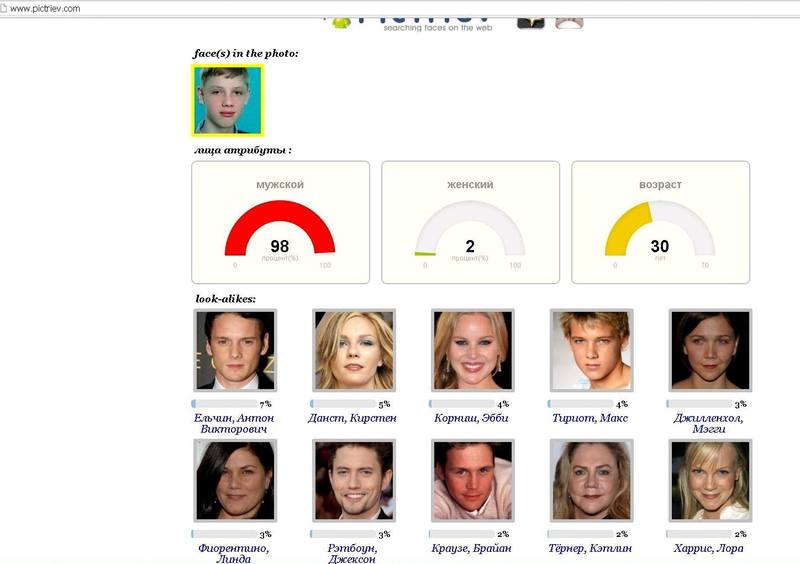Open the Джилленхол, Мэгги link

pos(709,423)
